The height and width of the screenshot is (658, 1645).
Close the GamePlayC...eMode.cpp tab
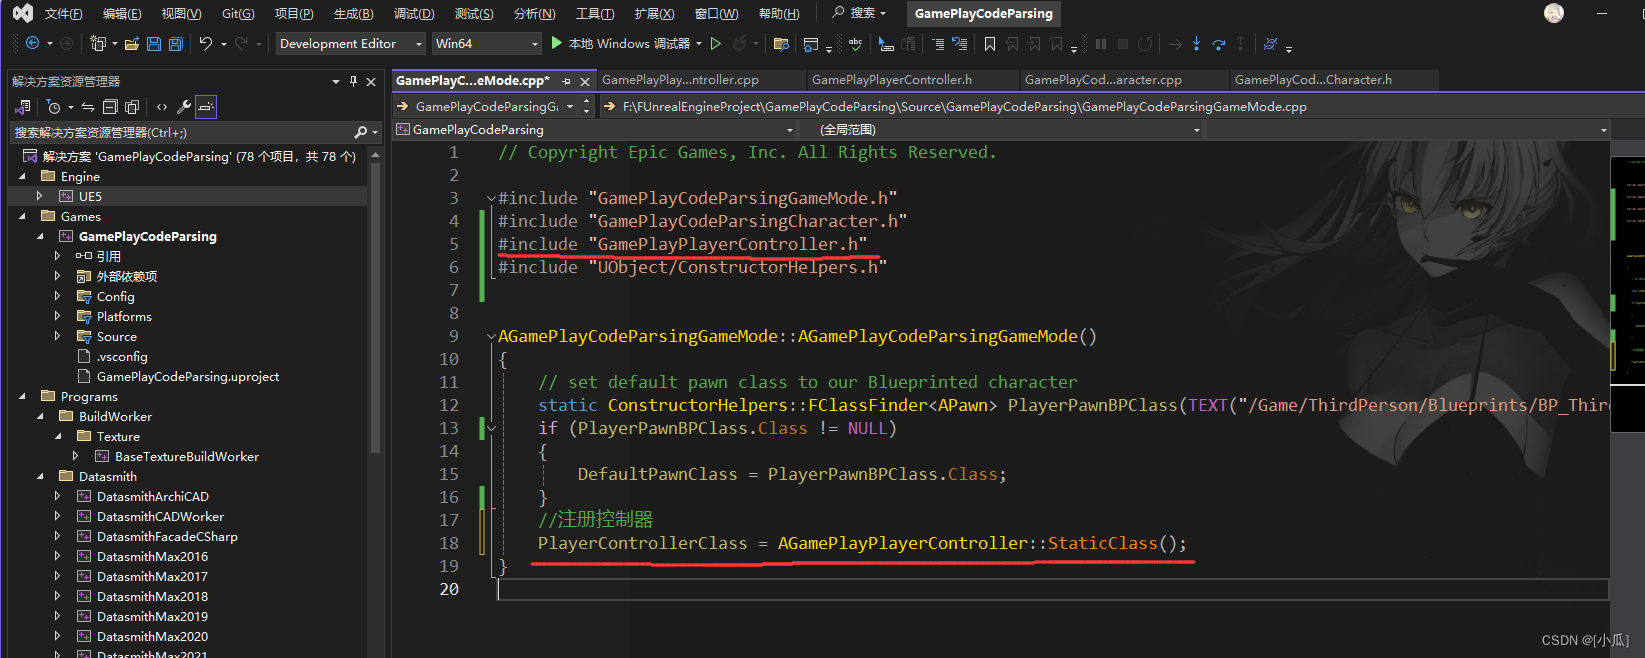click(585, 81)
